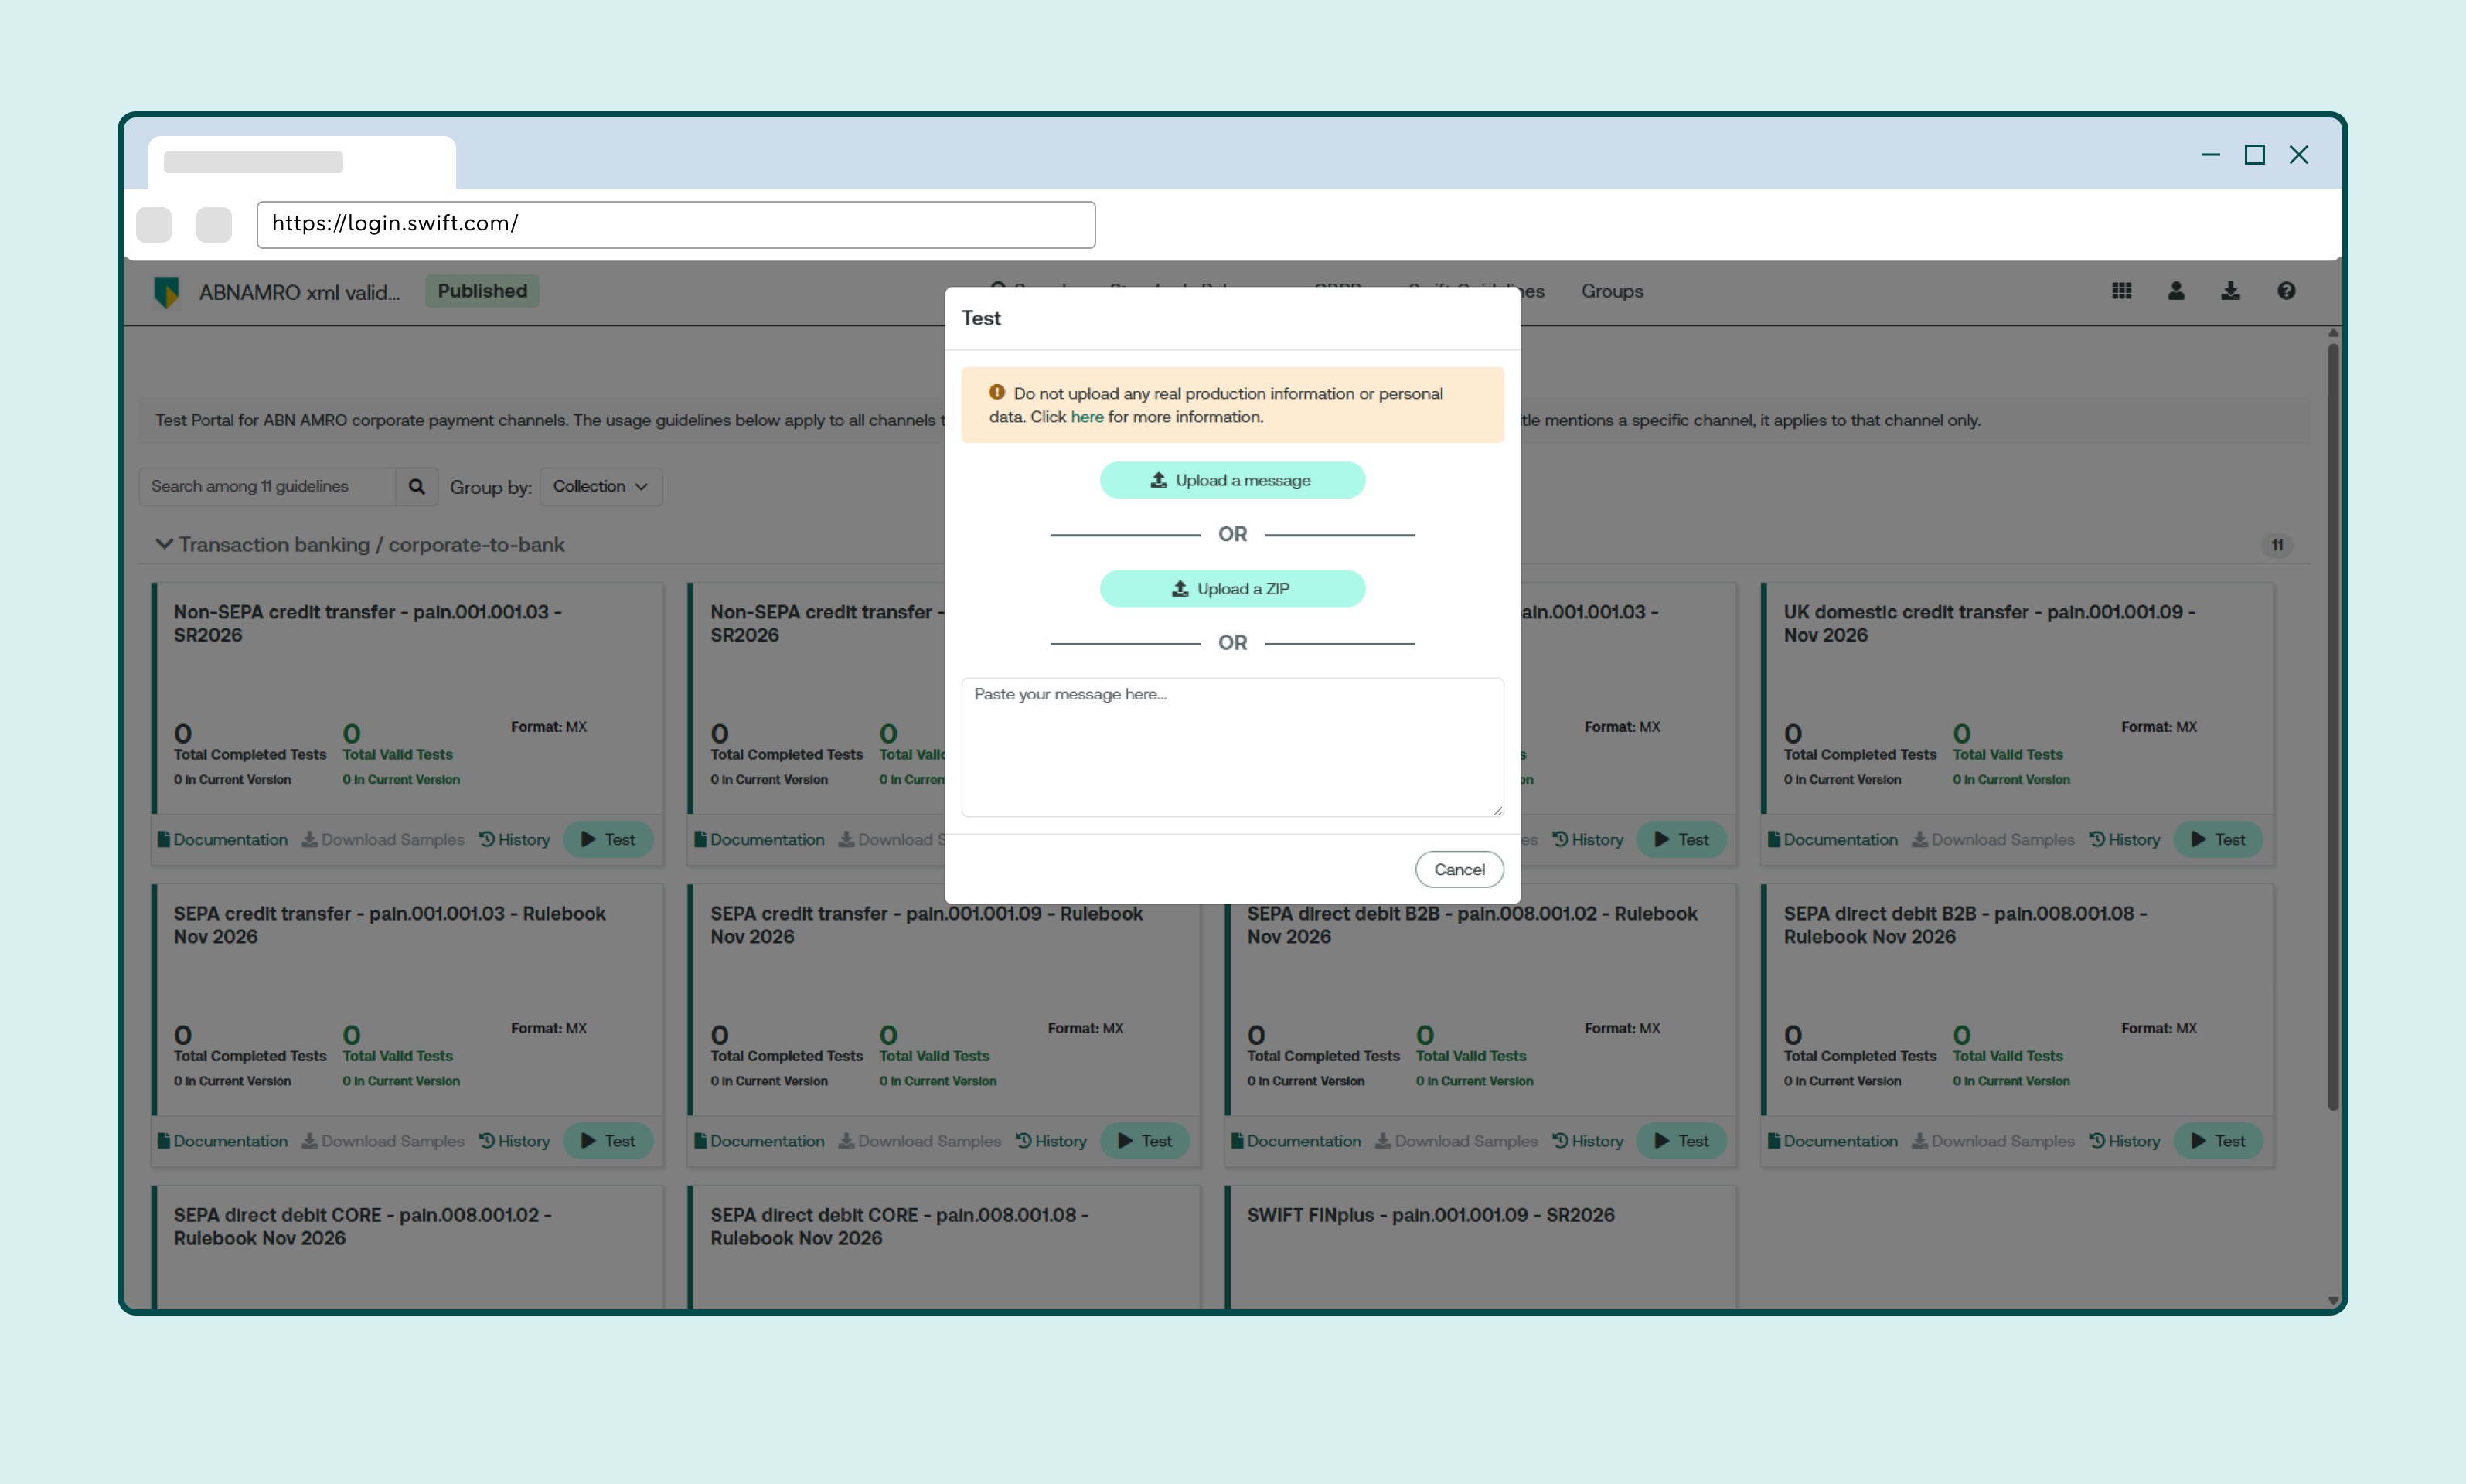Screen dimensions: 2466x1484
Task: Open Documentation for SEPA direct debit B2B pain.008.001.02
Action: pyautogui.click(x=1296, y=1141)
